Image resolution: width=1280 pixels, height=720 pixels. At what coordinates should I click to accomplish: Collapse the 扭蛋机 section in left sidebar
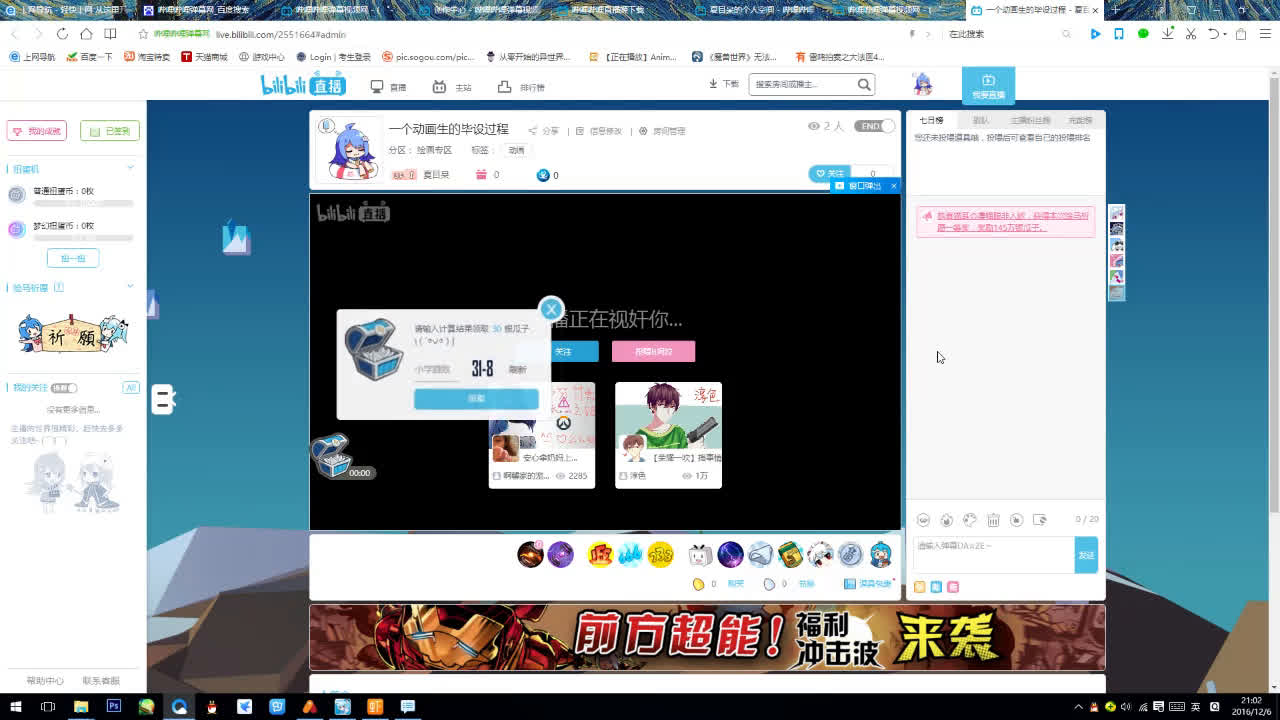pyautogui.click(x=130, y=167)
